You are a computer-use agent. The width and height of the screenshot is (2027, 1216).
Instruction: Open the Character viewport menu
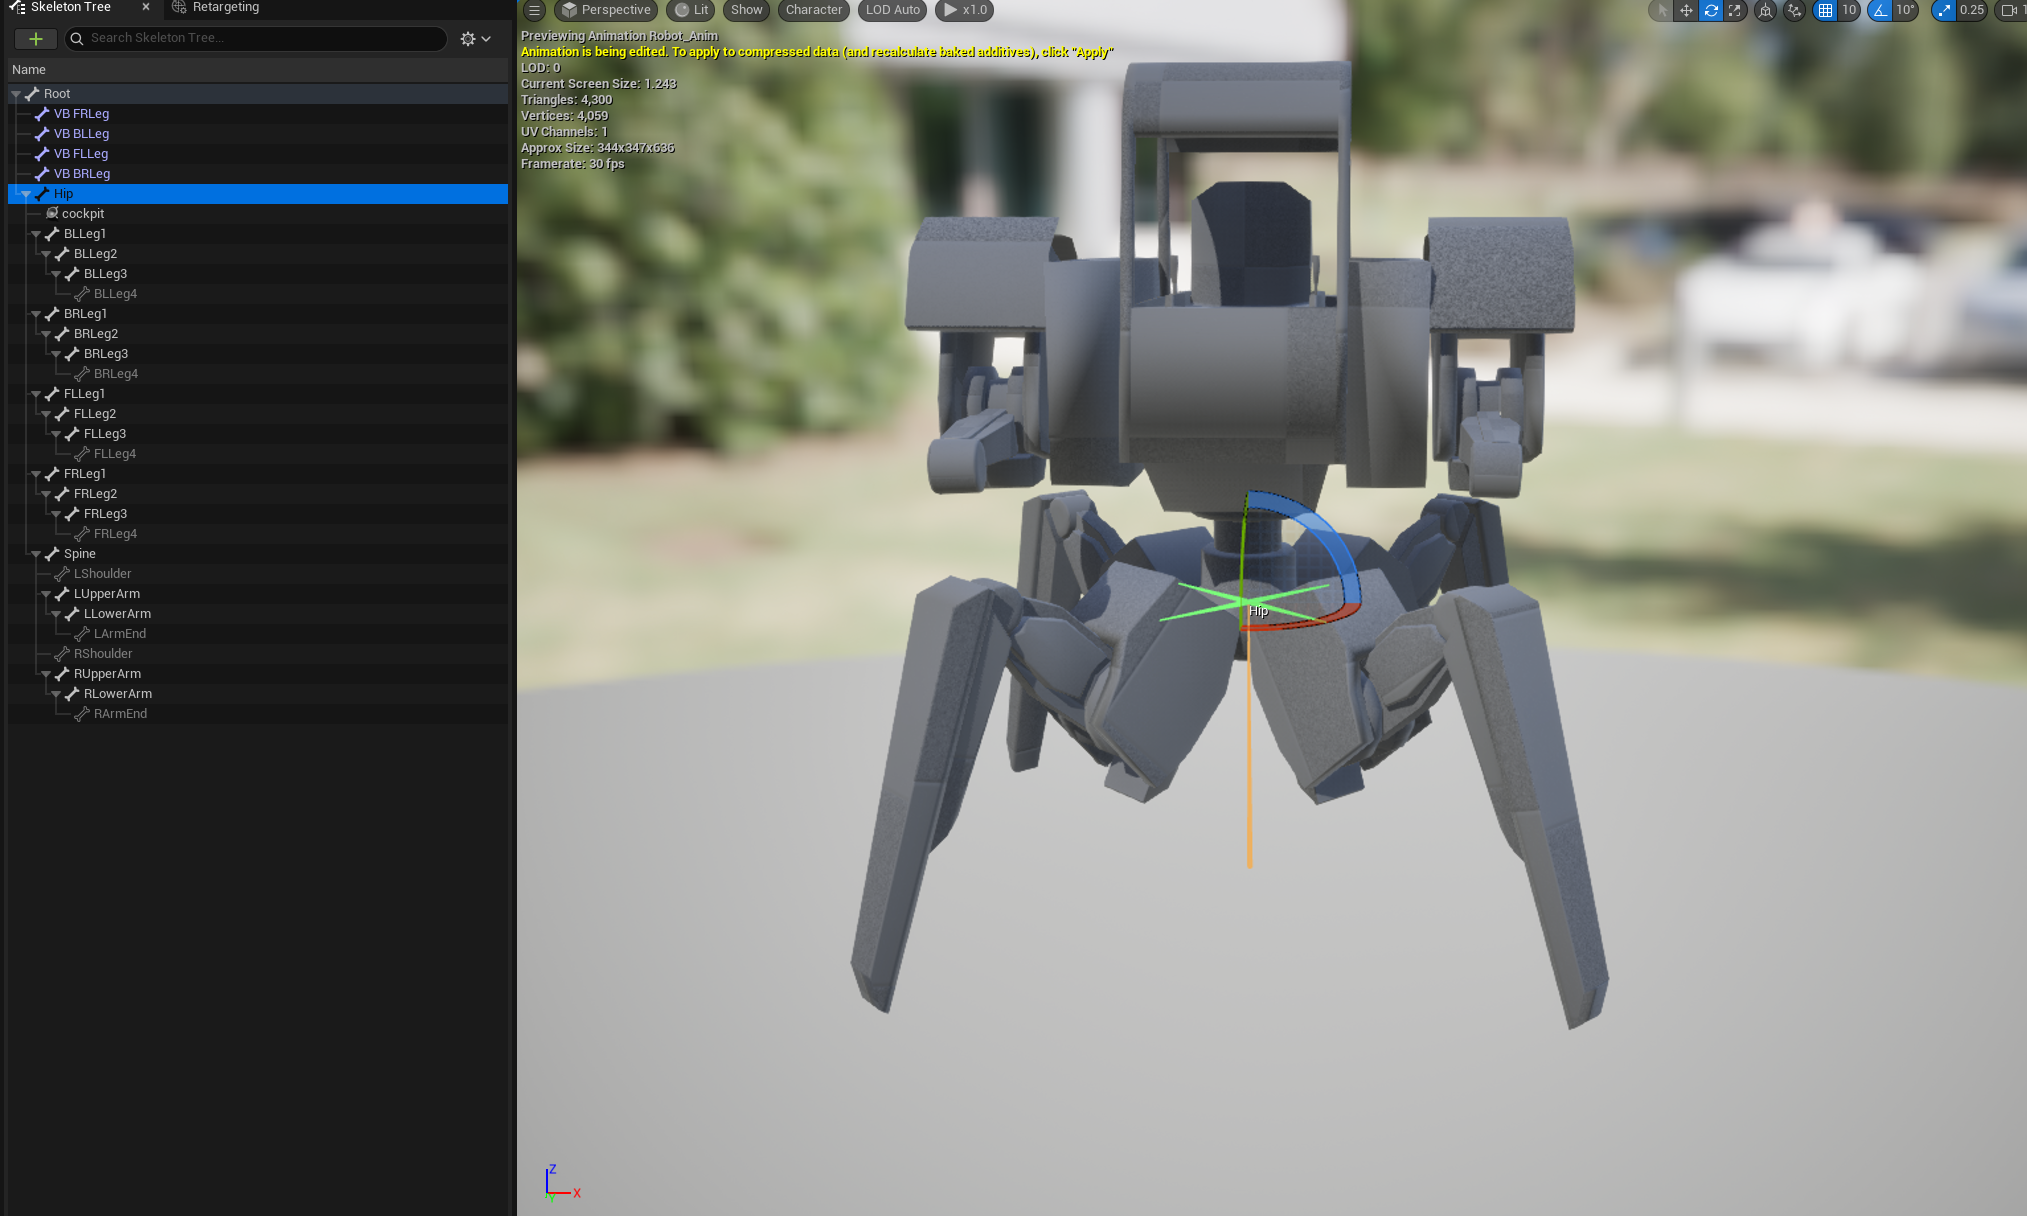[813, 10]
